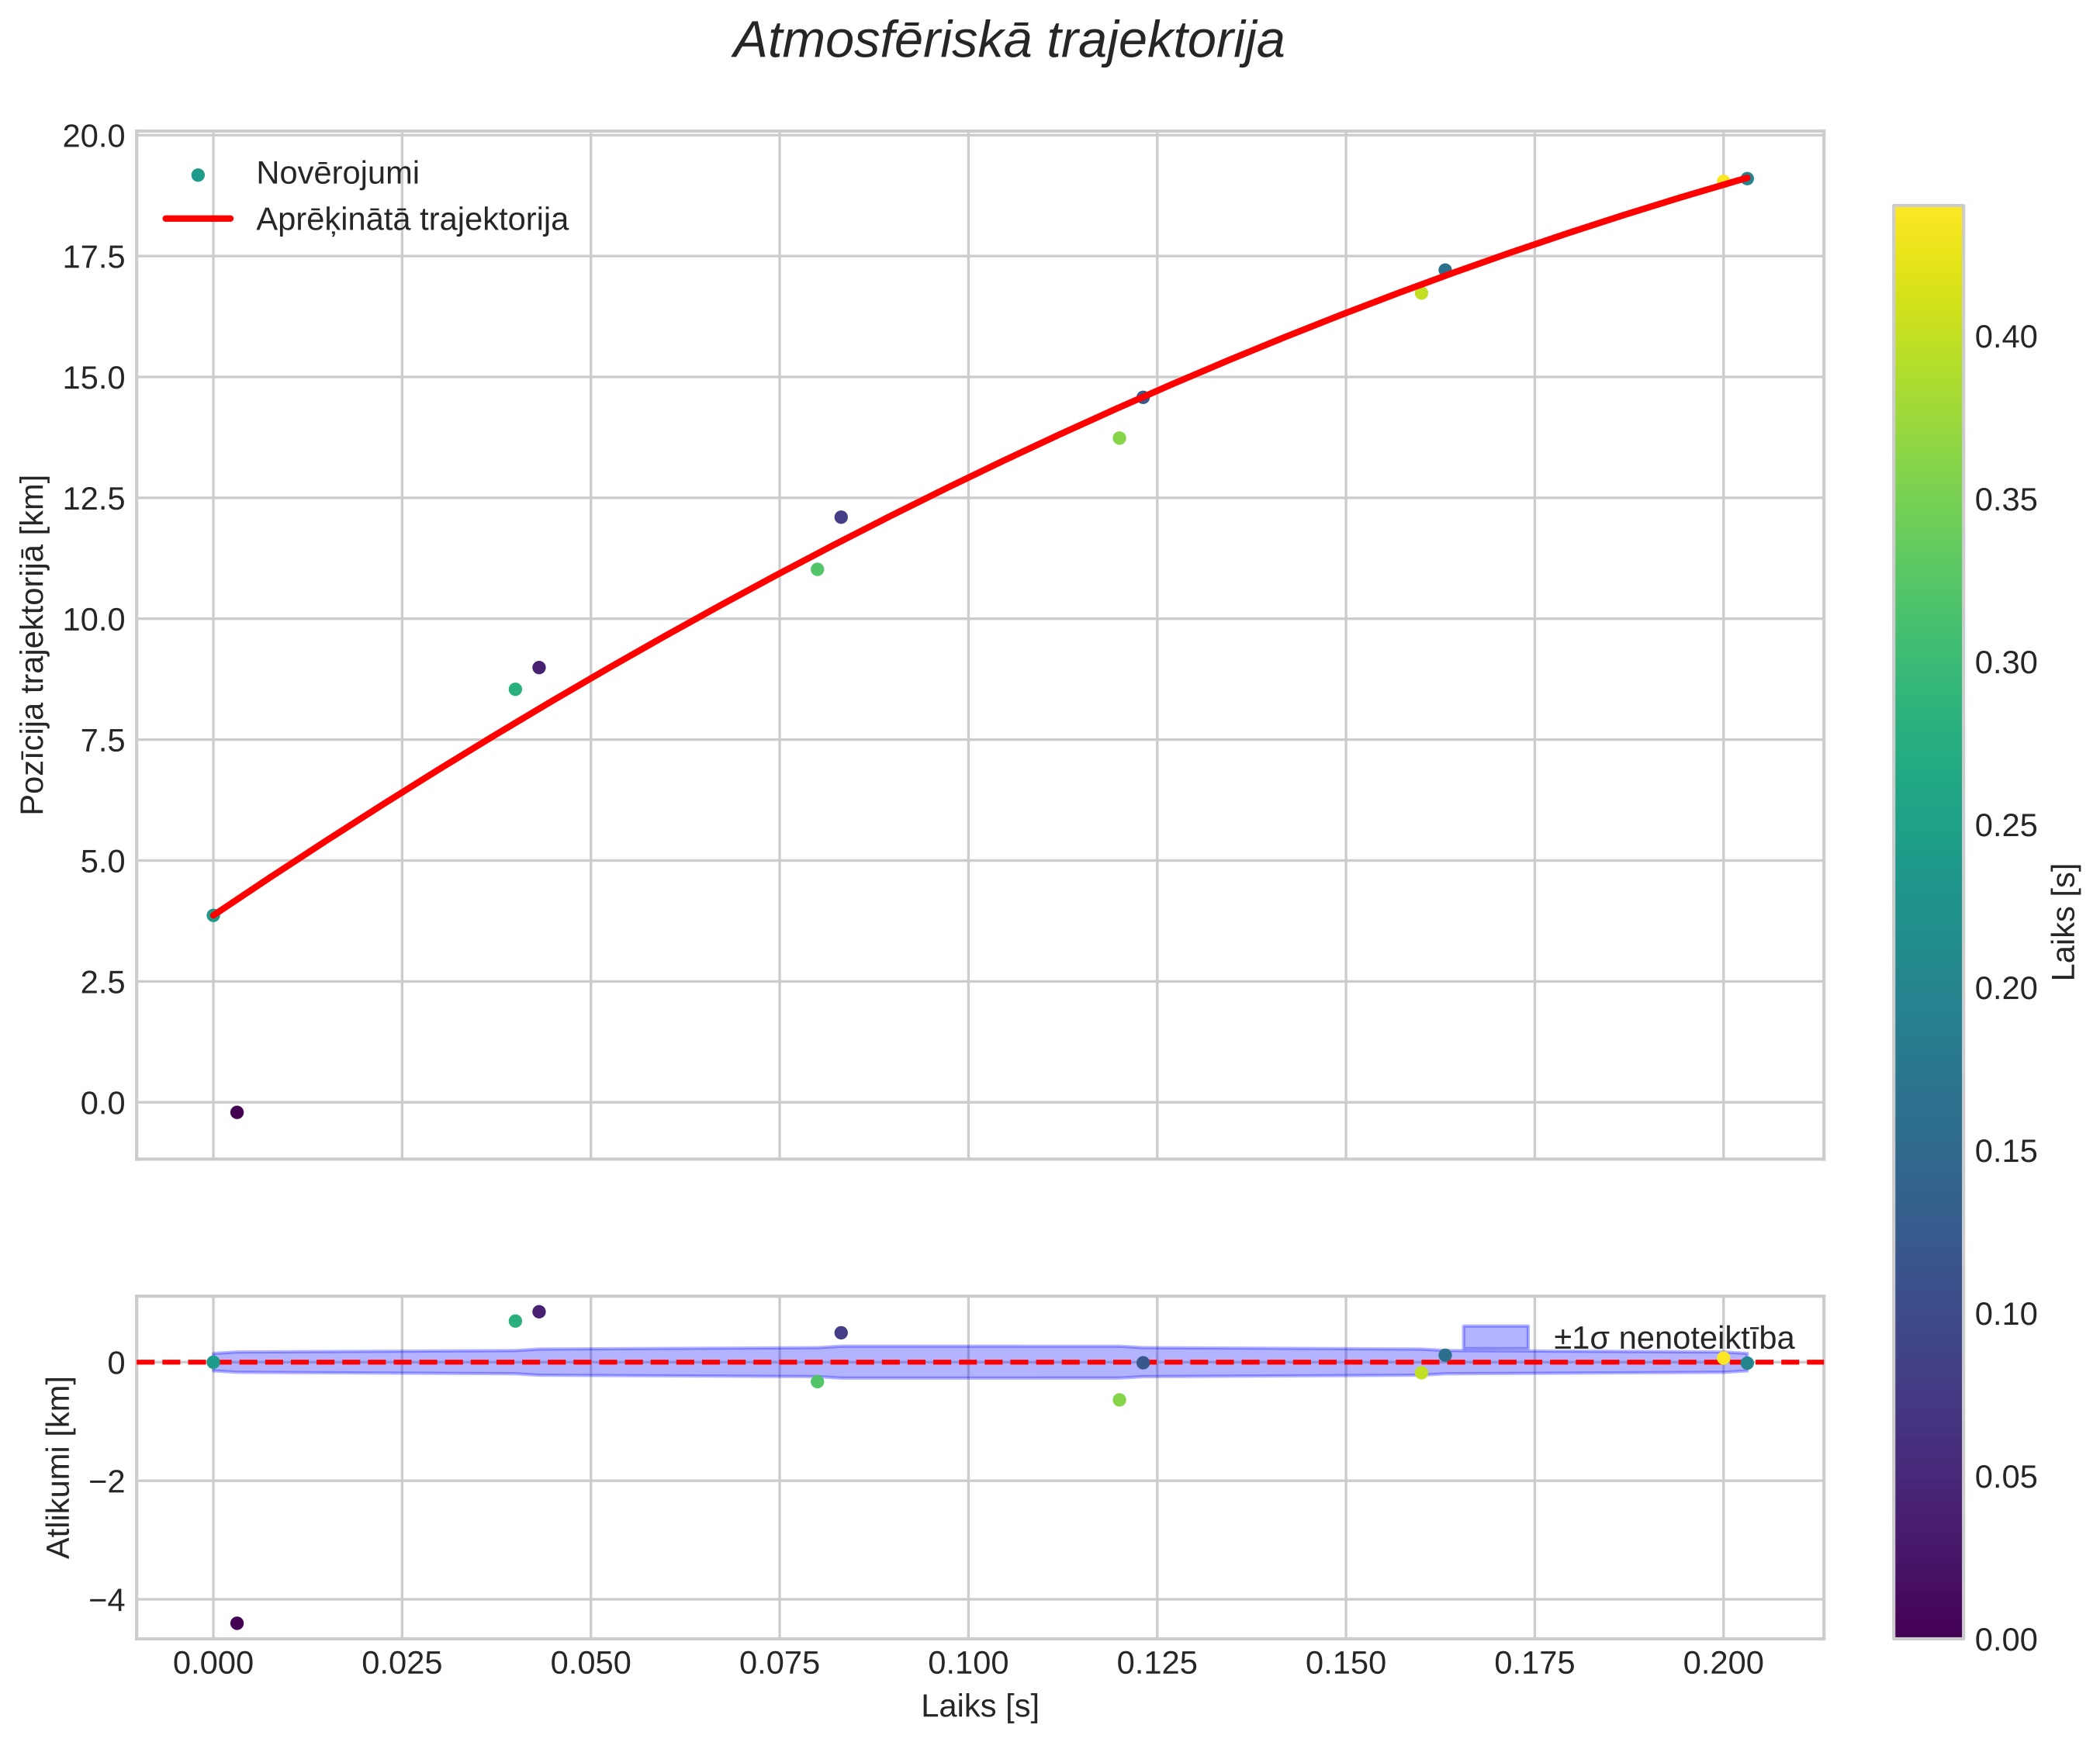Click the bottom x-axis Laiks [s] label
Image resolution: width=2100 pixels, height=1742 pixels.
tap(980, 1706)
